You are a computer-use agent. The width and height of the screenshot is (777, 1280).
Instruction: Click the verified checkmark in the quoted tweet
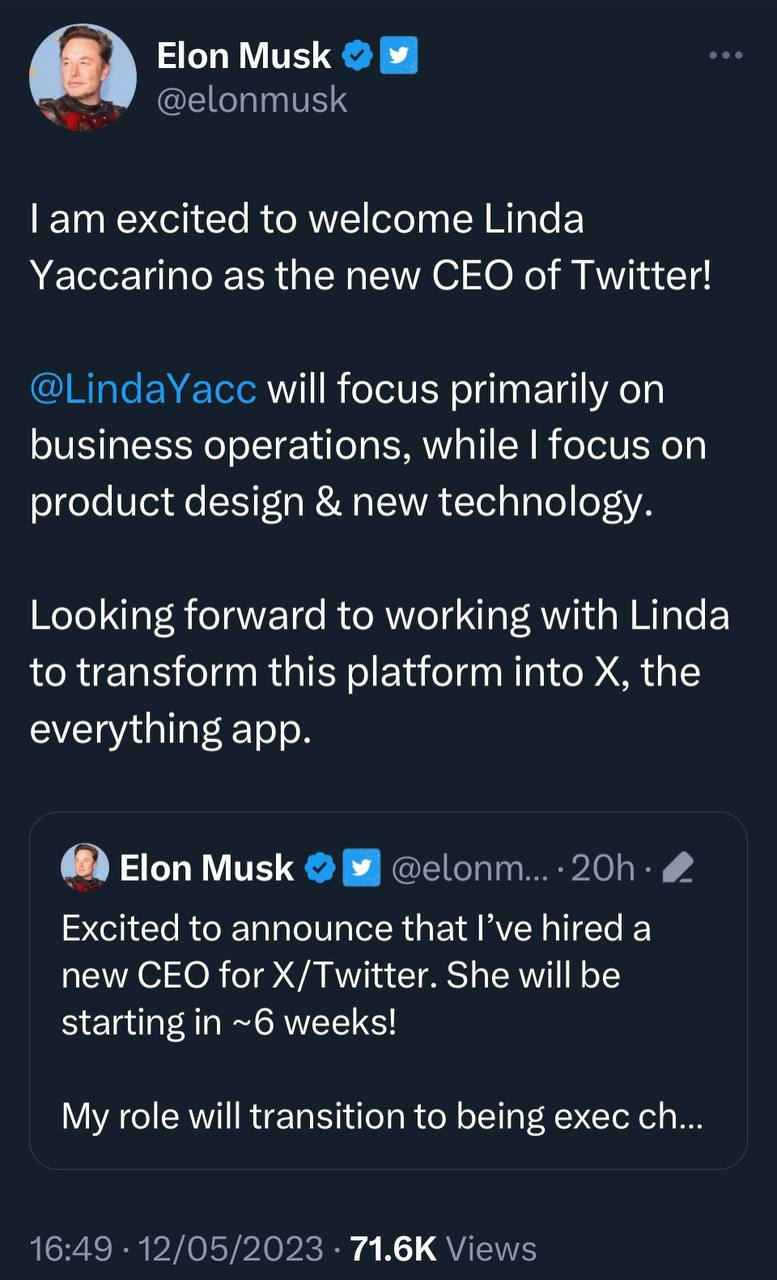(x=319, y=869)
